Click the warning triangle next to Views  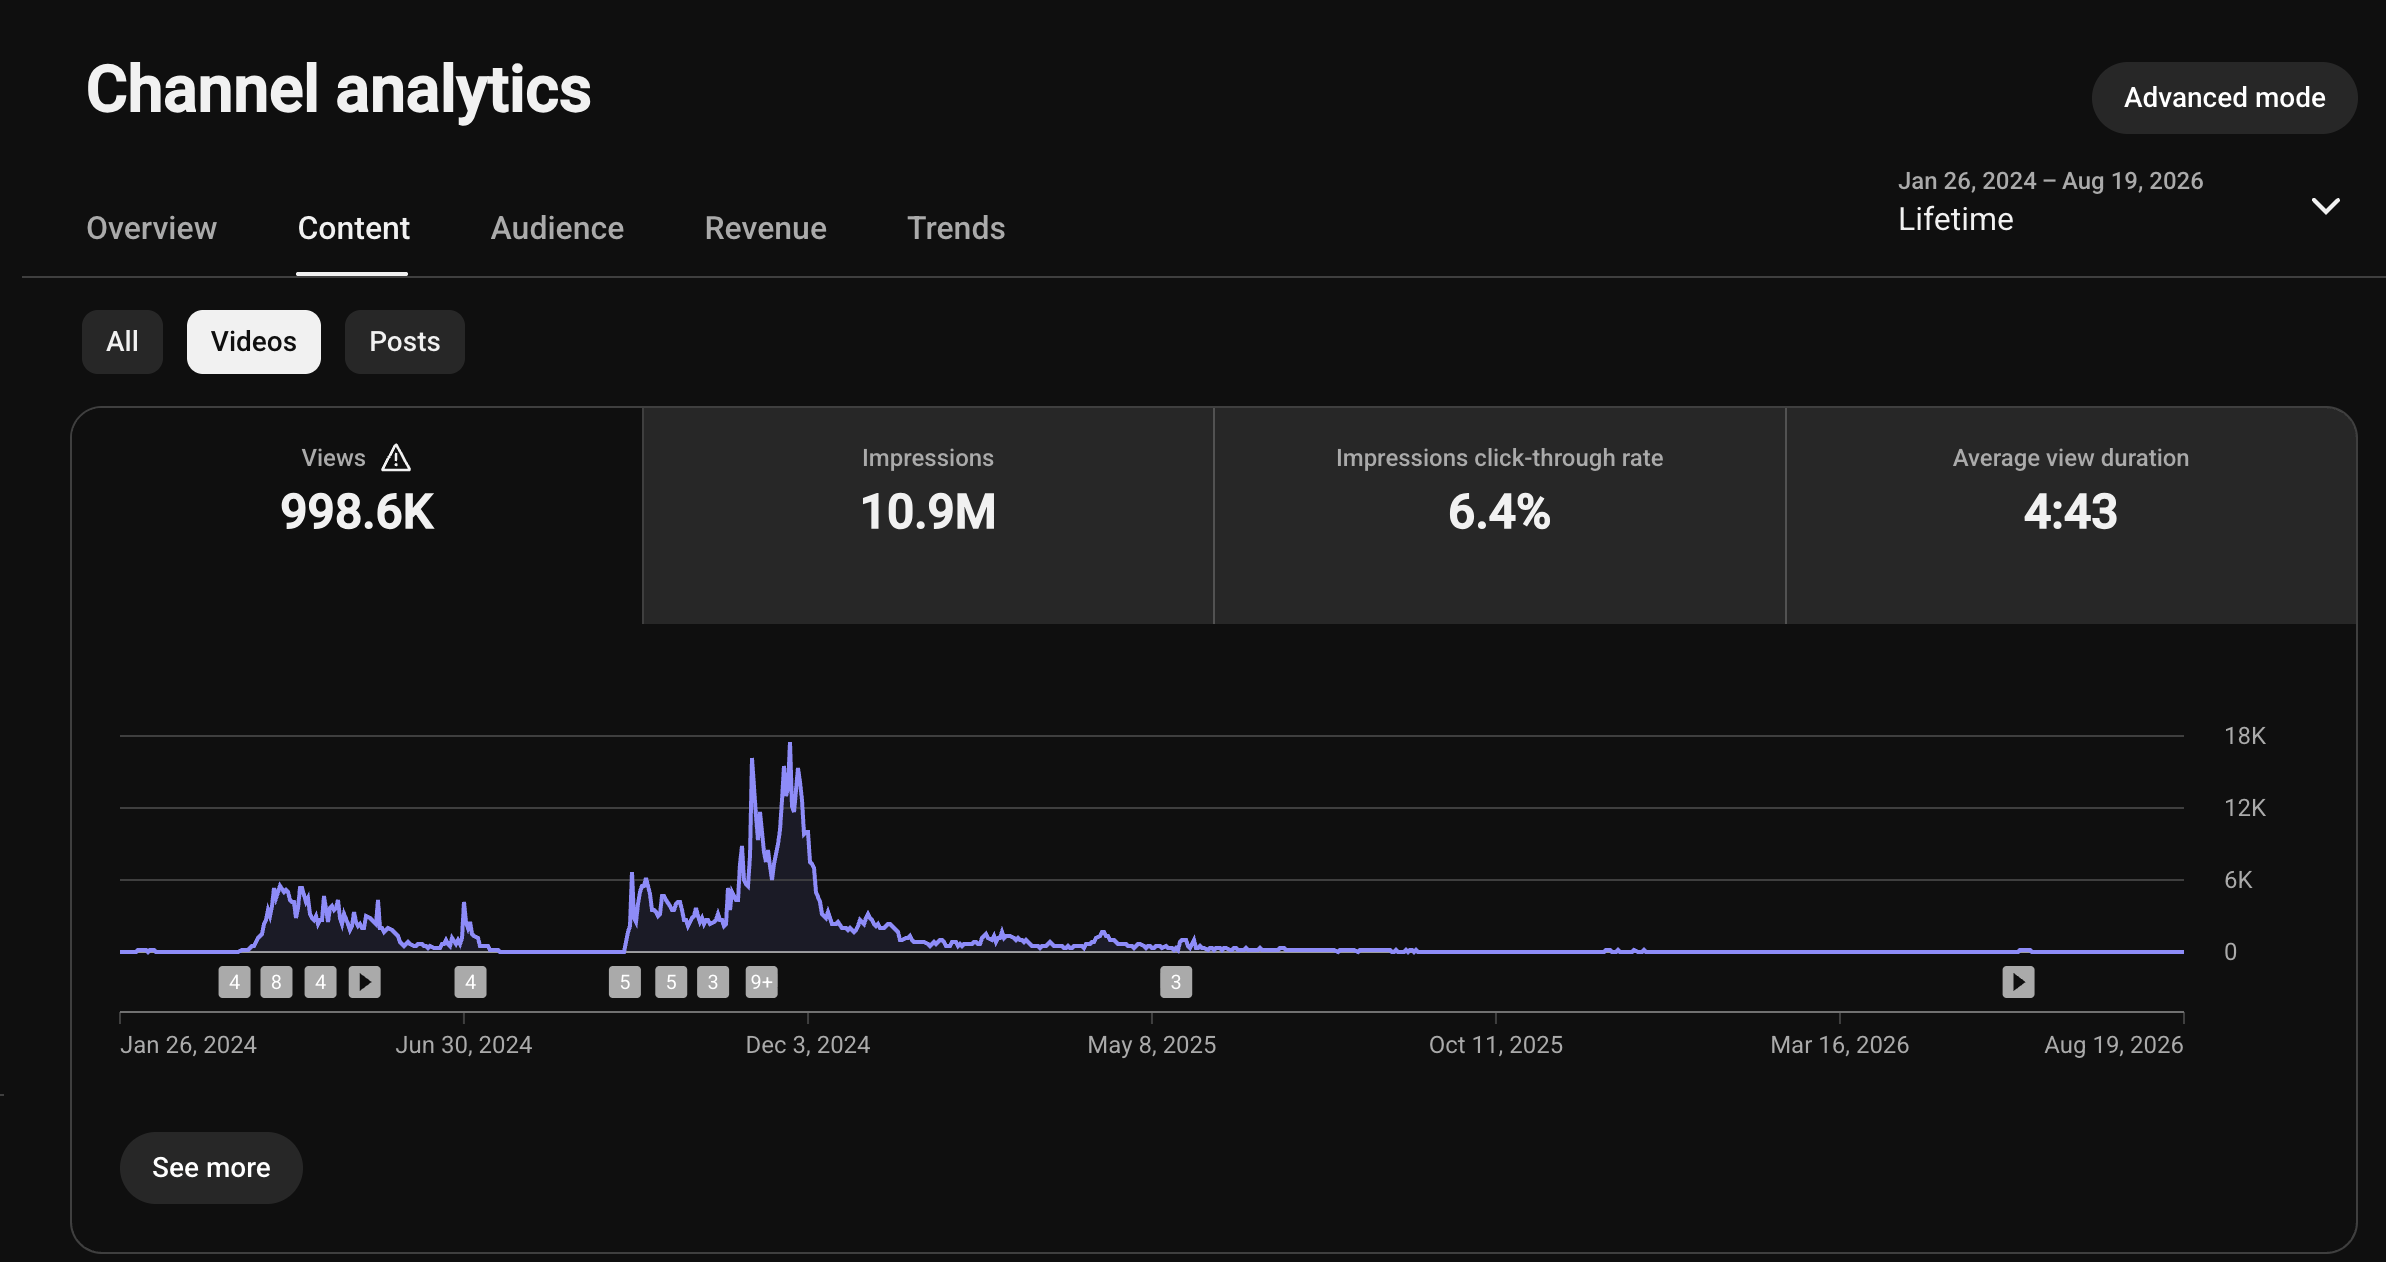(x=396, y=458)
